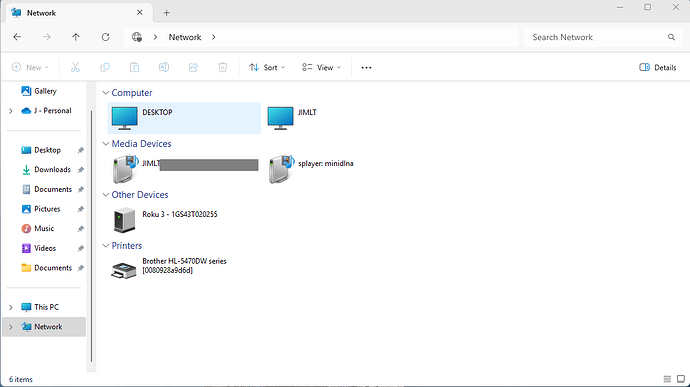Open the Sort dropdown menu
690x387 pixels.
(267, 67)
